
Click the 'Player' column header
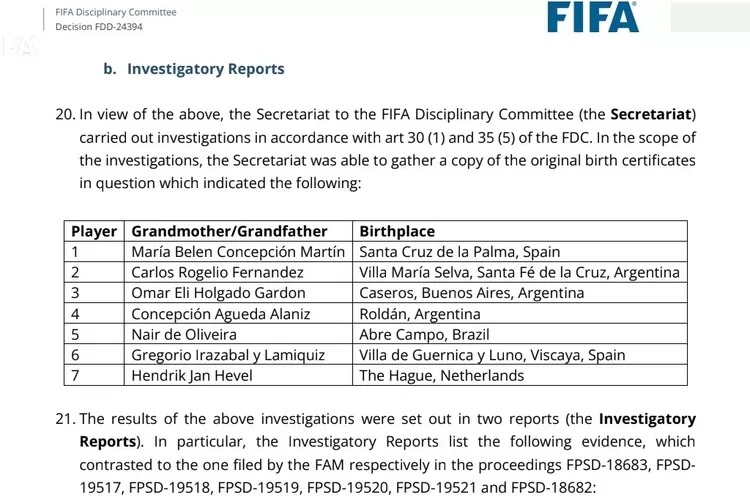(94, 231)
